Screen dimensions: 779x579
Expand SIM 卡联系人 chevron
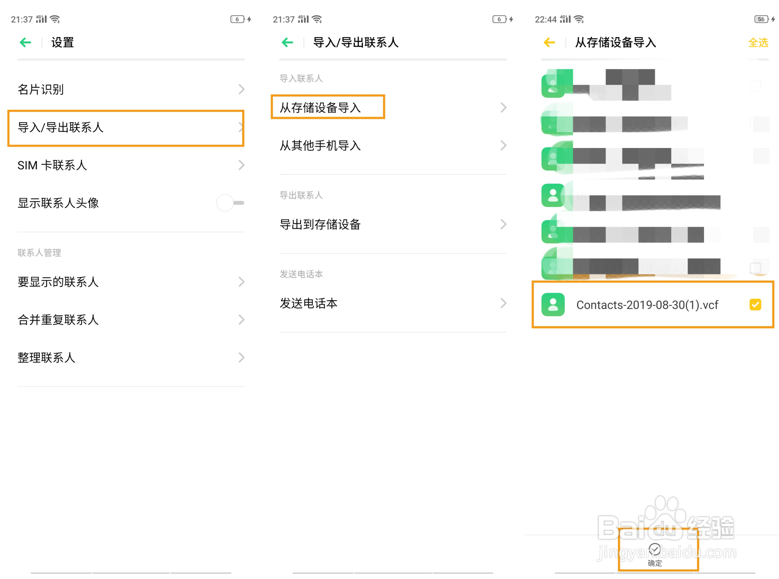click(241, 166)
